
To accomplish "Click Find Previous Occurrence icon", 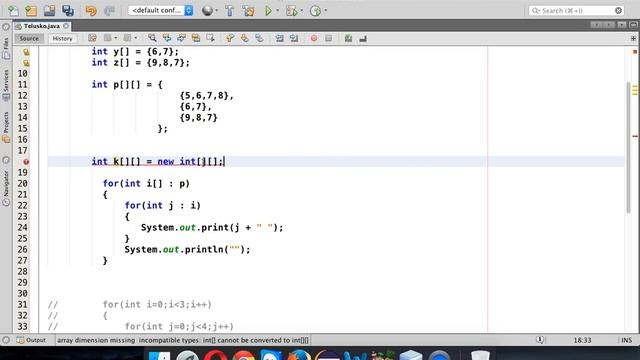I will (x=167, y=38).
